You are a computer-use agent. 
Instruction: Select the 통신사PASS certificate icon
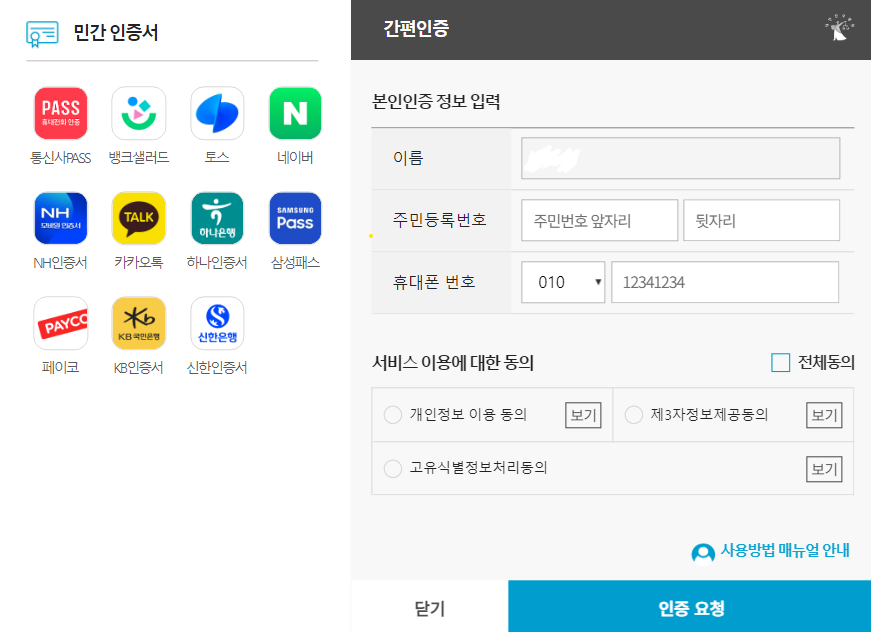[61, 113]
